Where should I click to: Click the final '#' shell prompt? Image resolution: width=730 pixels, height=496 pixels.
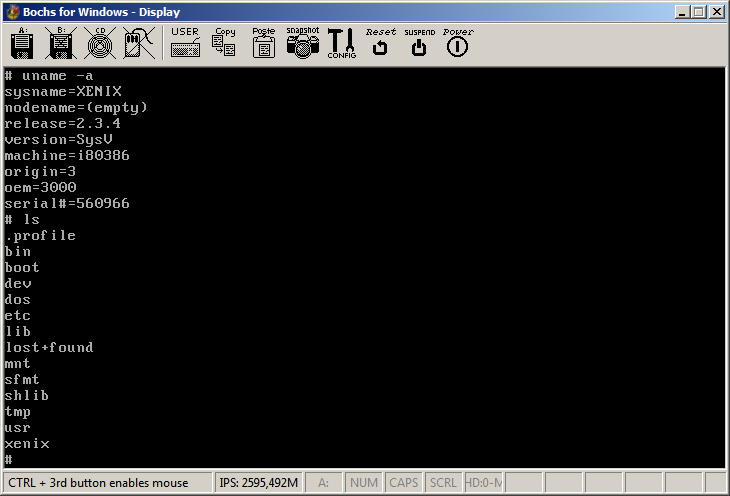pyautogui.click(x=8, y=460)
